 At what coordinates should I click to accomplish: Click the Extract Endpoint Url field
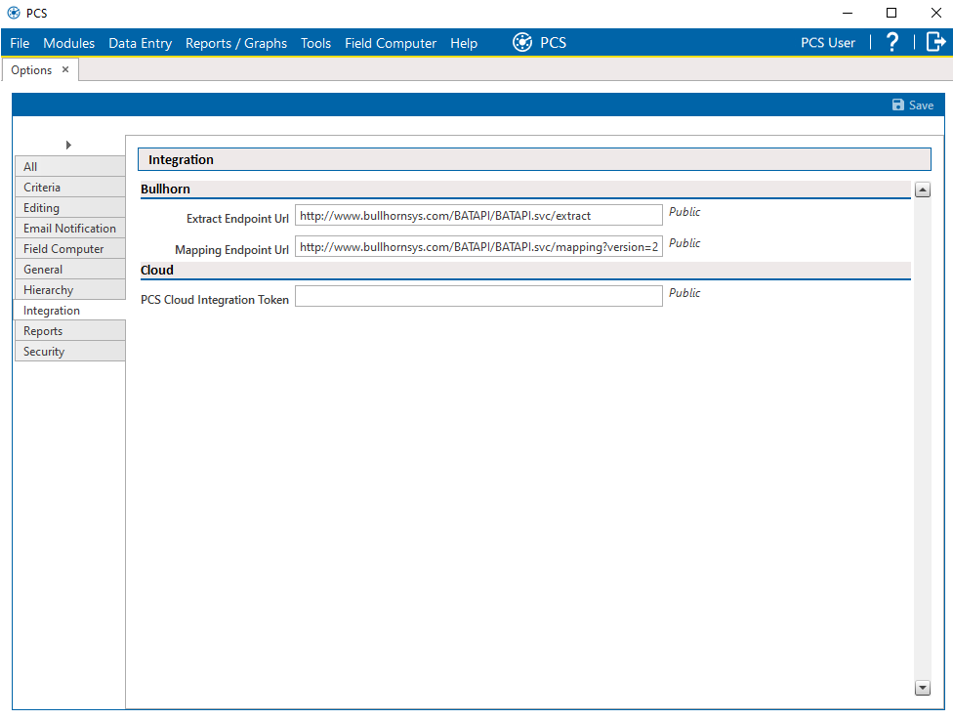click(x=479, y=215)
